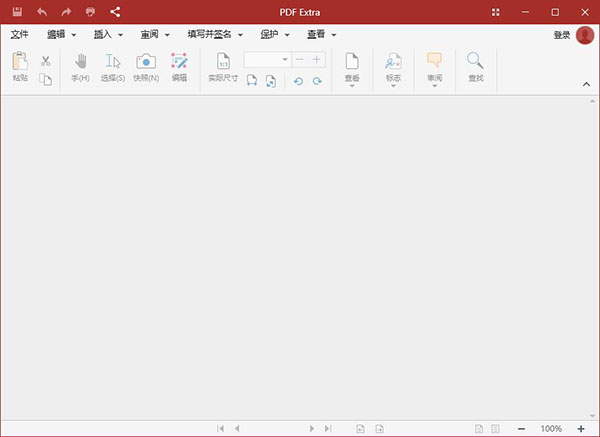Go to first page
The width and height of the screenshot is (600, 437).
[220, 428]
